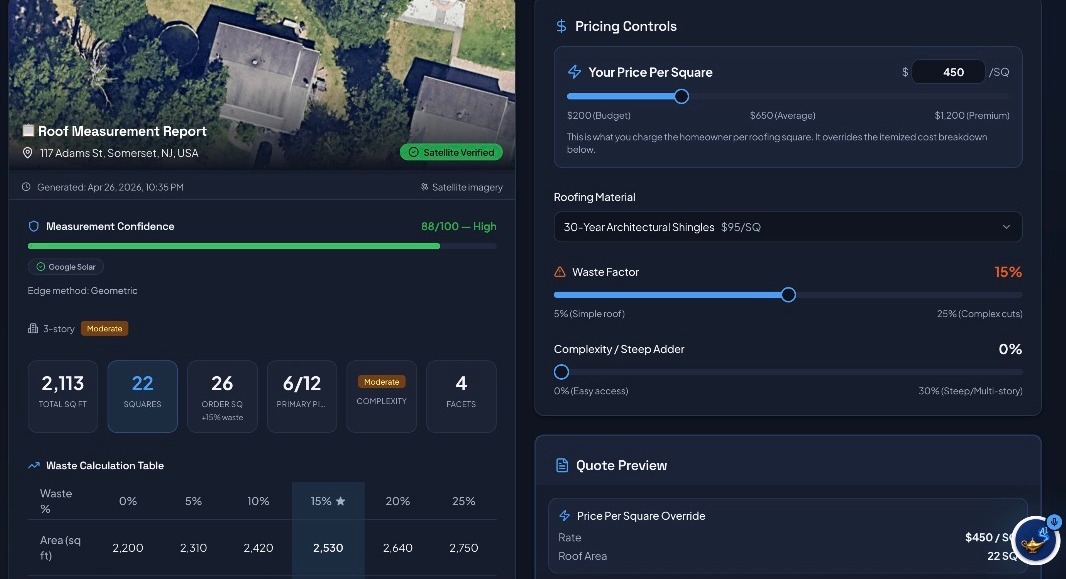Click the Google Solar source badge
The height and width of the screenshot is (579, 1066).
66,267
